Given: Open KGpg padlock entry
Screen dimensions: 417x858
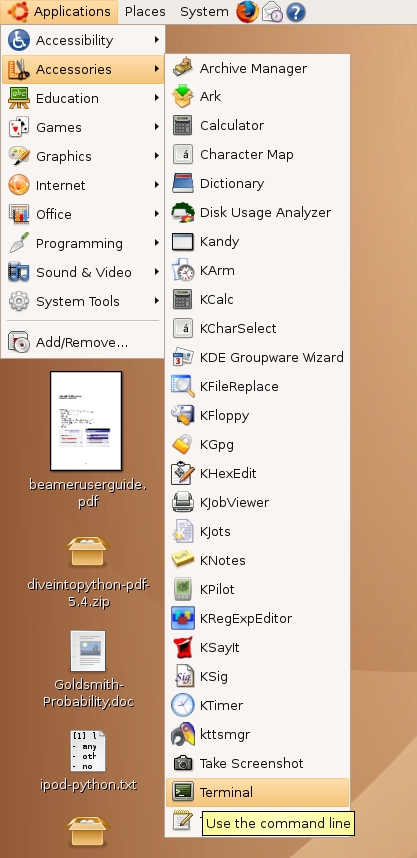Looking at the screenshot, I should point(257,444).
